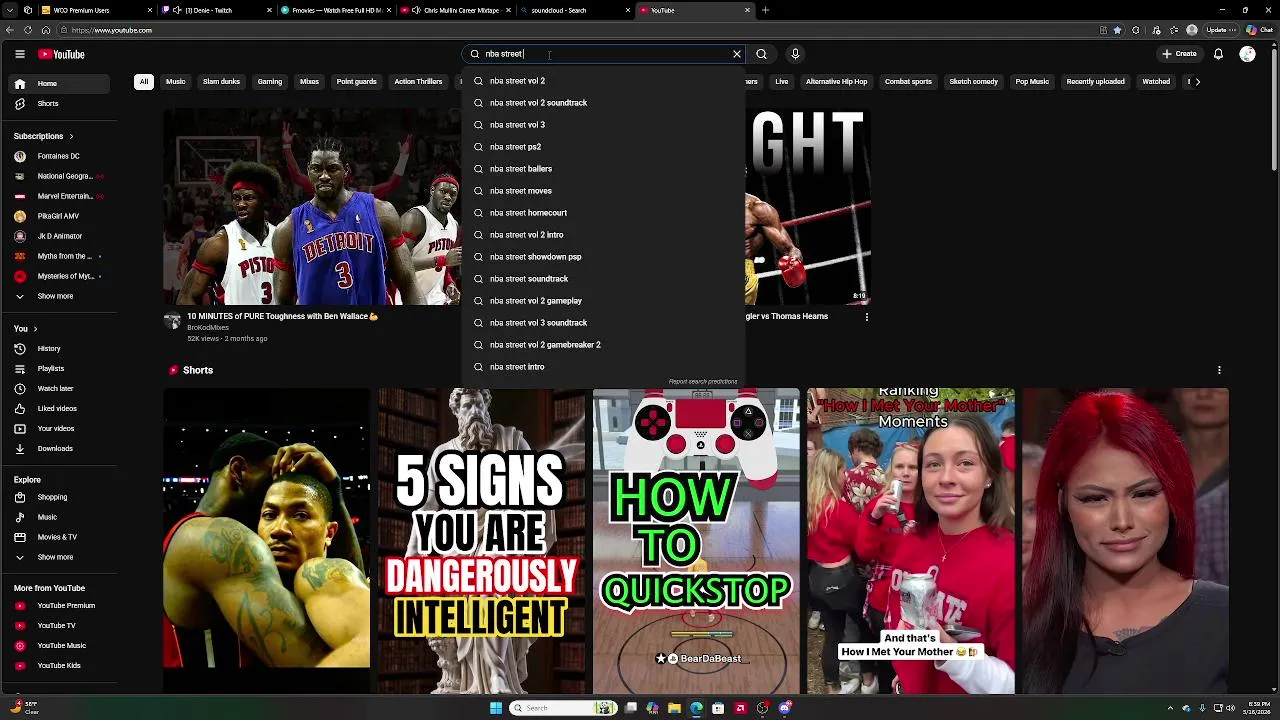This screenshot has width=1280, height=720.
Task: Open YouTube Premium link
Action: click(59, 606)
